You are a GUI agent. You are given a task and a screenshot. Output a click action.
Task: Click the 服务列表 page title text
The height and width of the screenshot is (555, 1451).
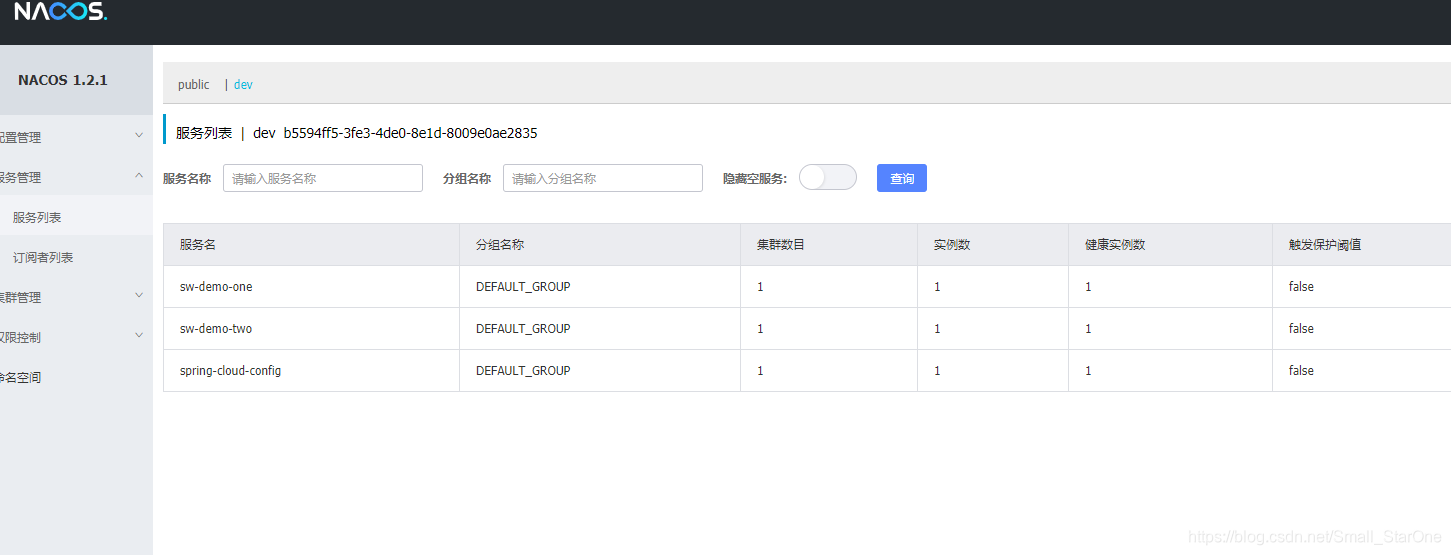204,133
